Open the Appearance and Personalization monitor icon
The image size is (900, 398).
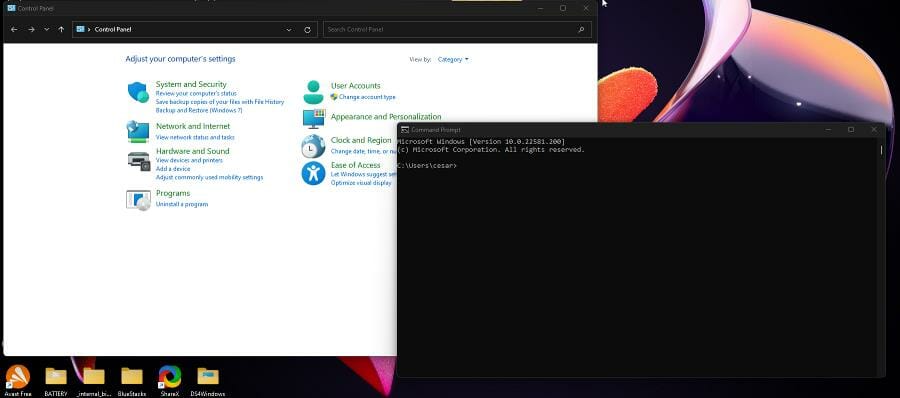[x=314, y=118]
